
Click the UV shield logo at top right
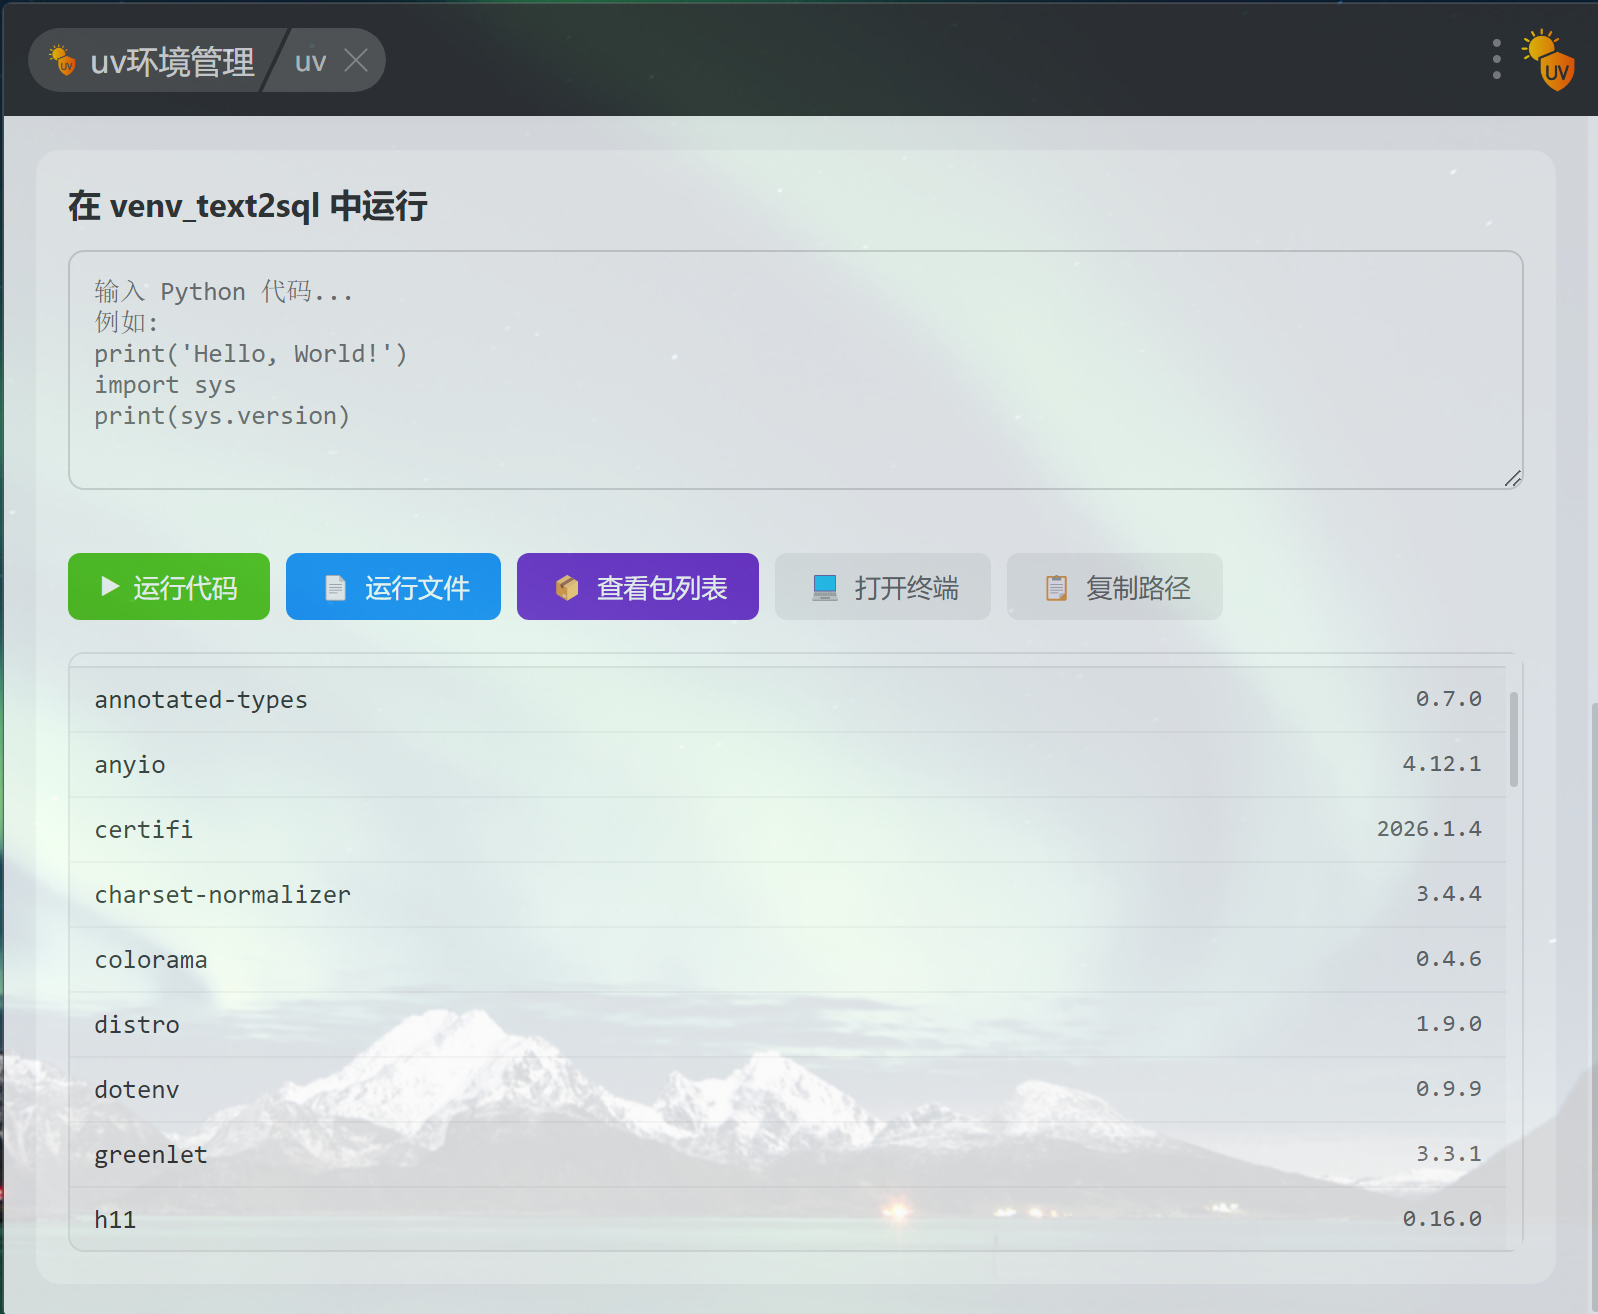[1548, 60]
